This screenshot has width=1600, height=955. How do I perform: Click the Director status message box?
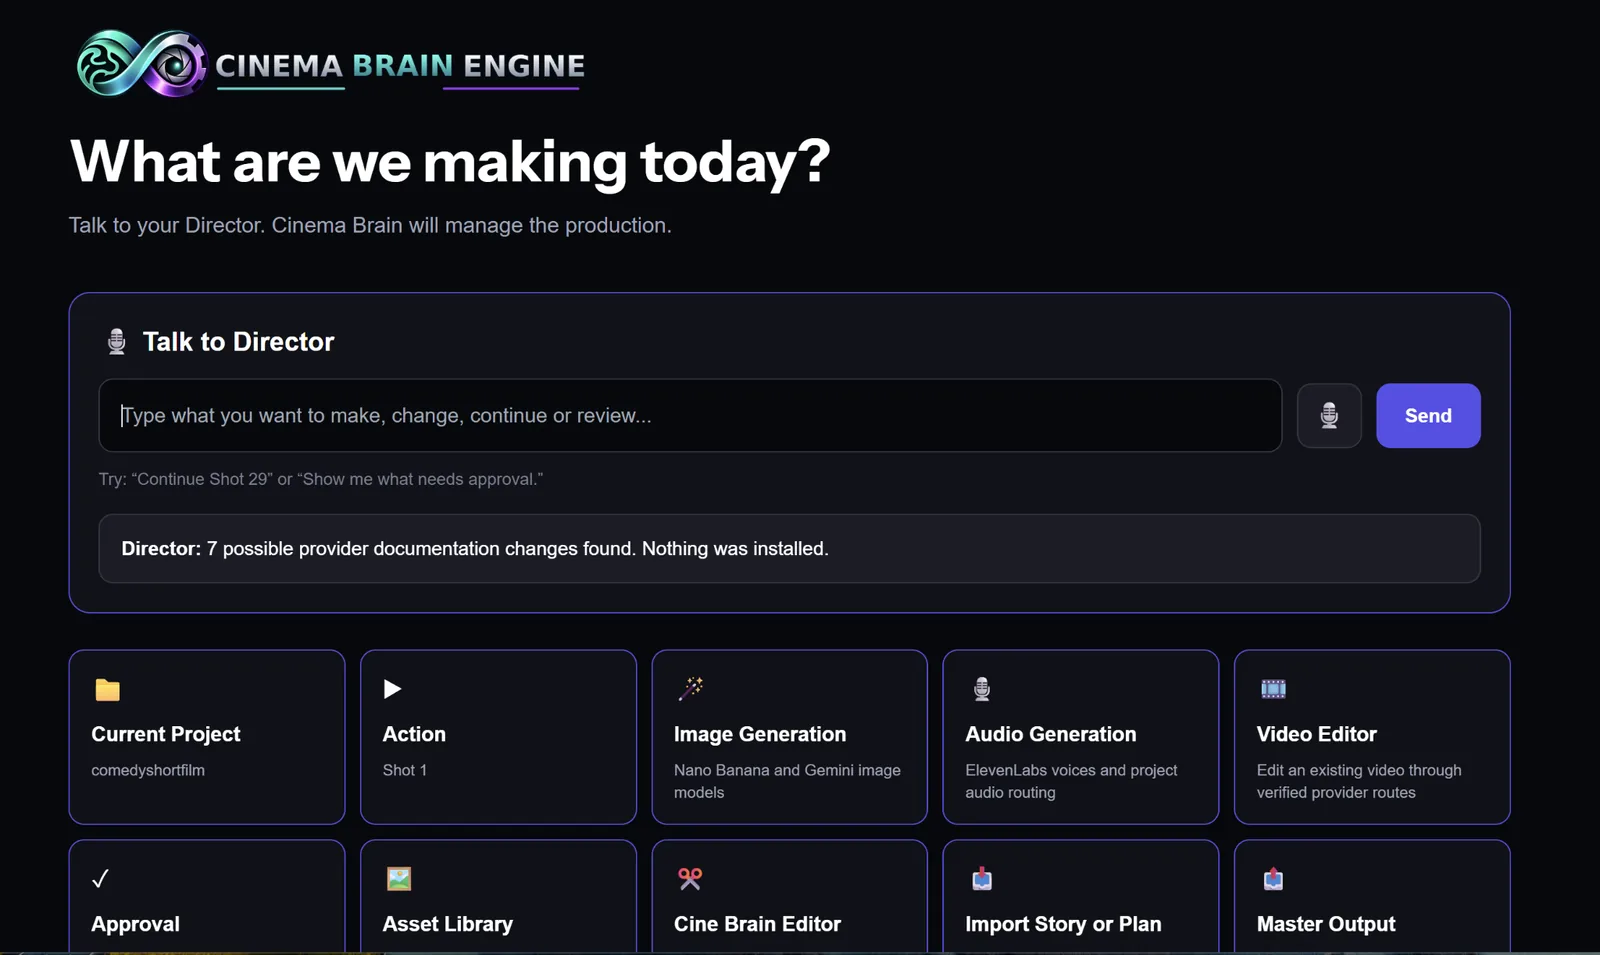pos(789,548)
